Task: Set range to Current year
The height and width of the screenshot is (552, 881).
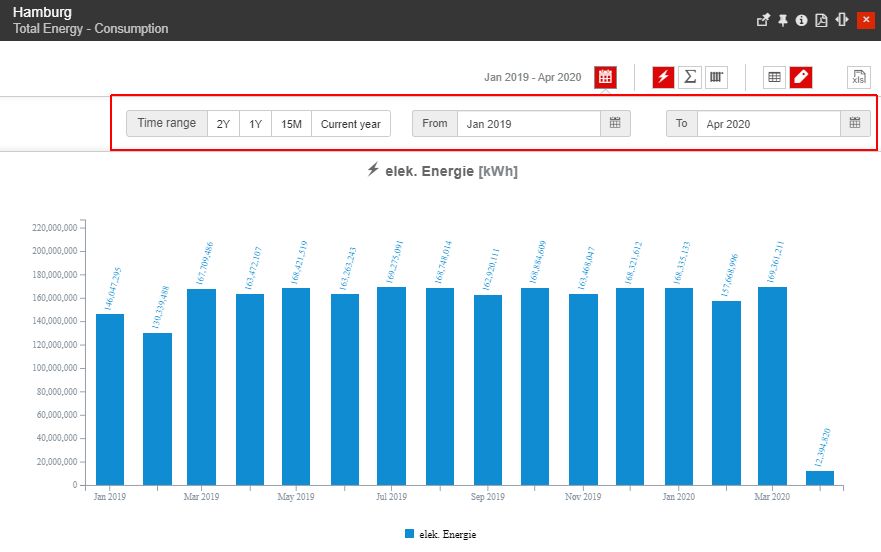Action: click(350, 124)
